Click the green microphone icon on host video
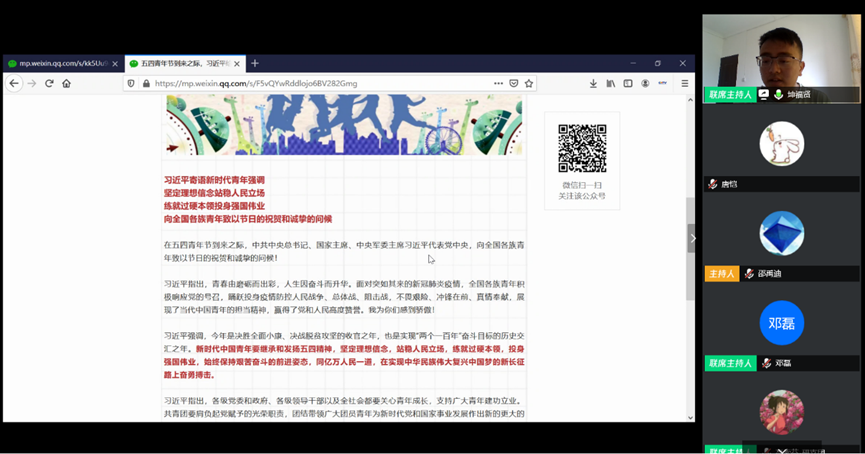Image resolution: width=865 pixels, height=454 pixels. click(x=778, y=95)
